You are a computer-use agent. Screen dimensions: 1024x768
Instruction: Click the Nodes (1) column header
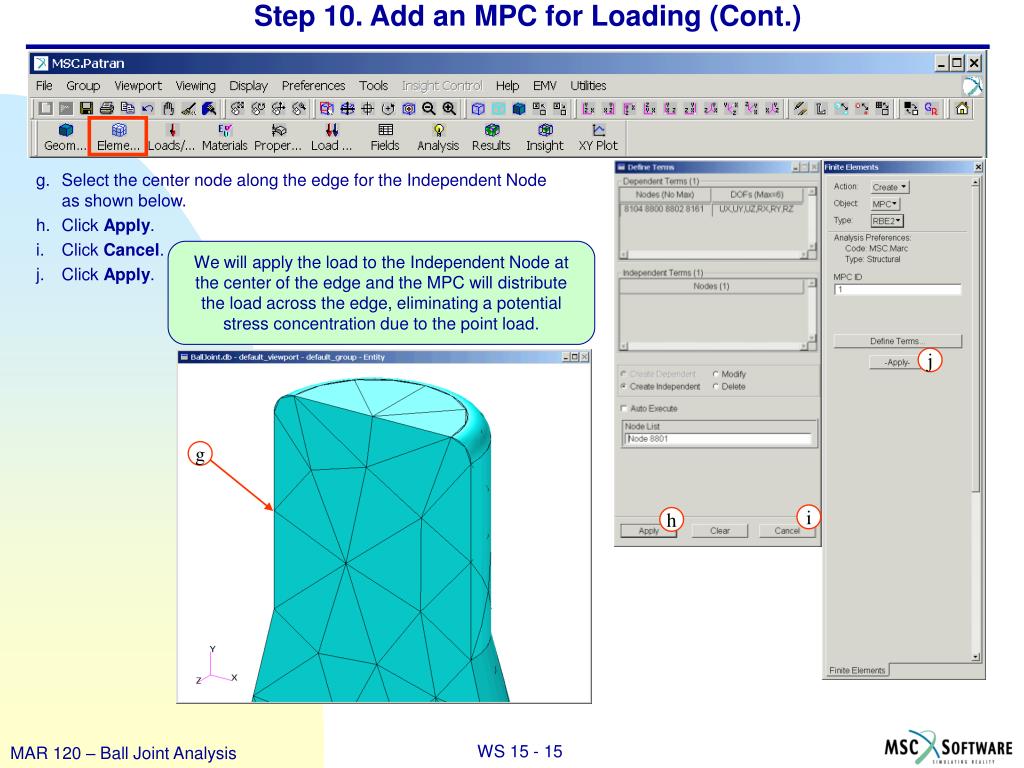coord(711,286)
